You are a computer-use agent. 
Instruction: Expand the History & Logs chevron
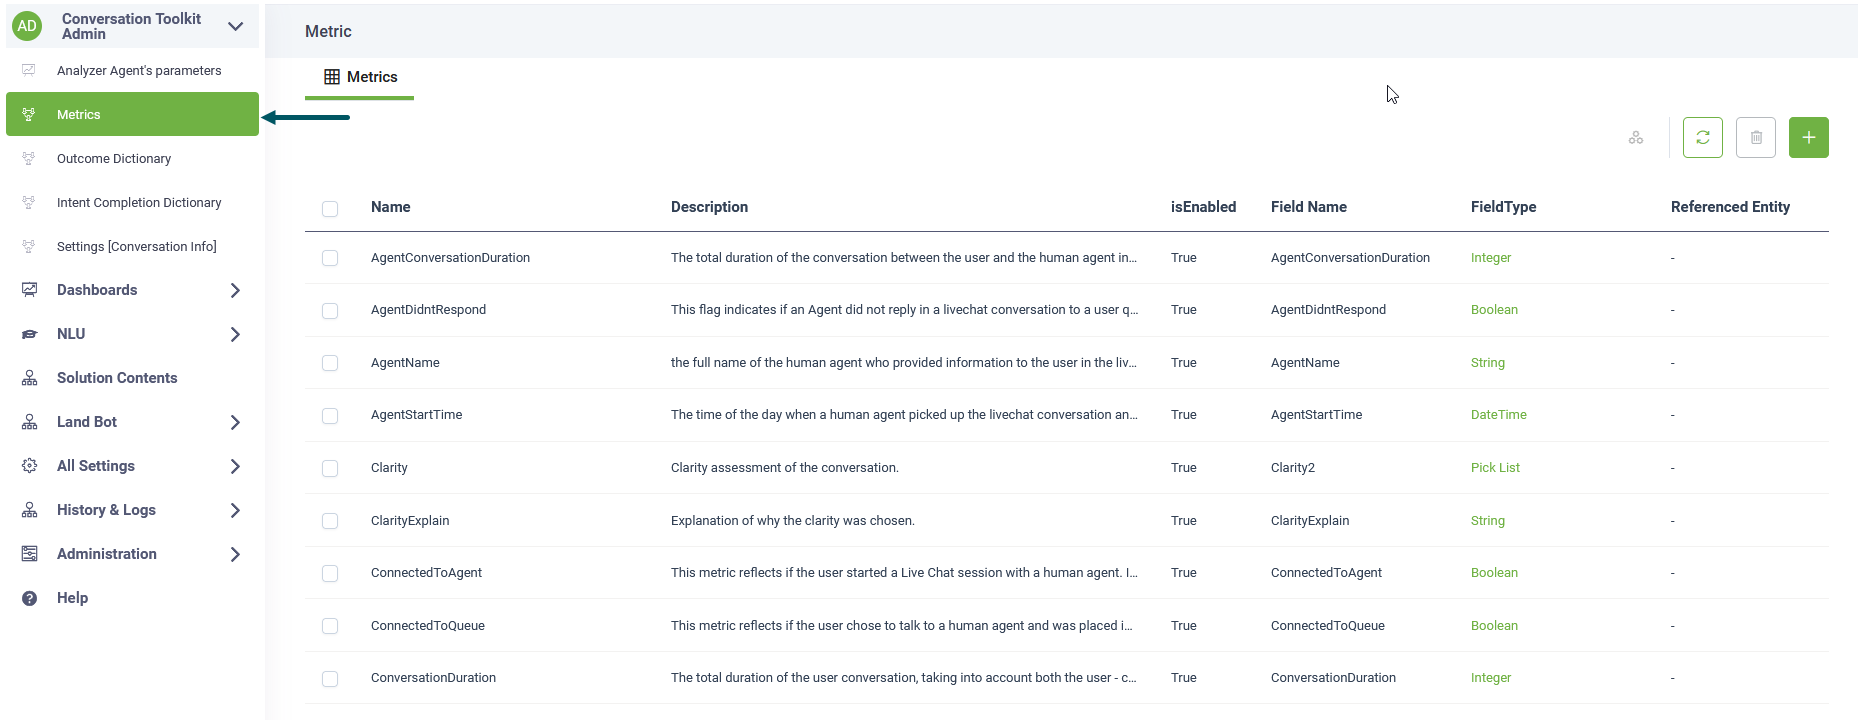pyautogui.click(x=235, y=510)
